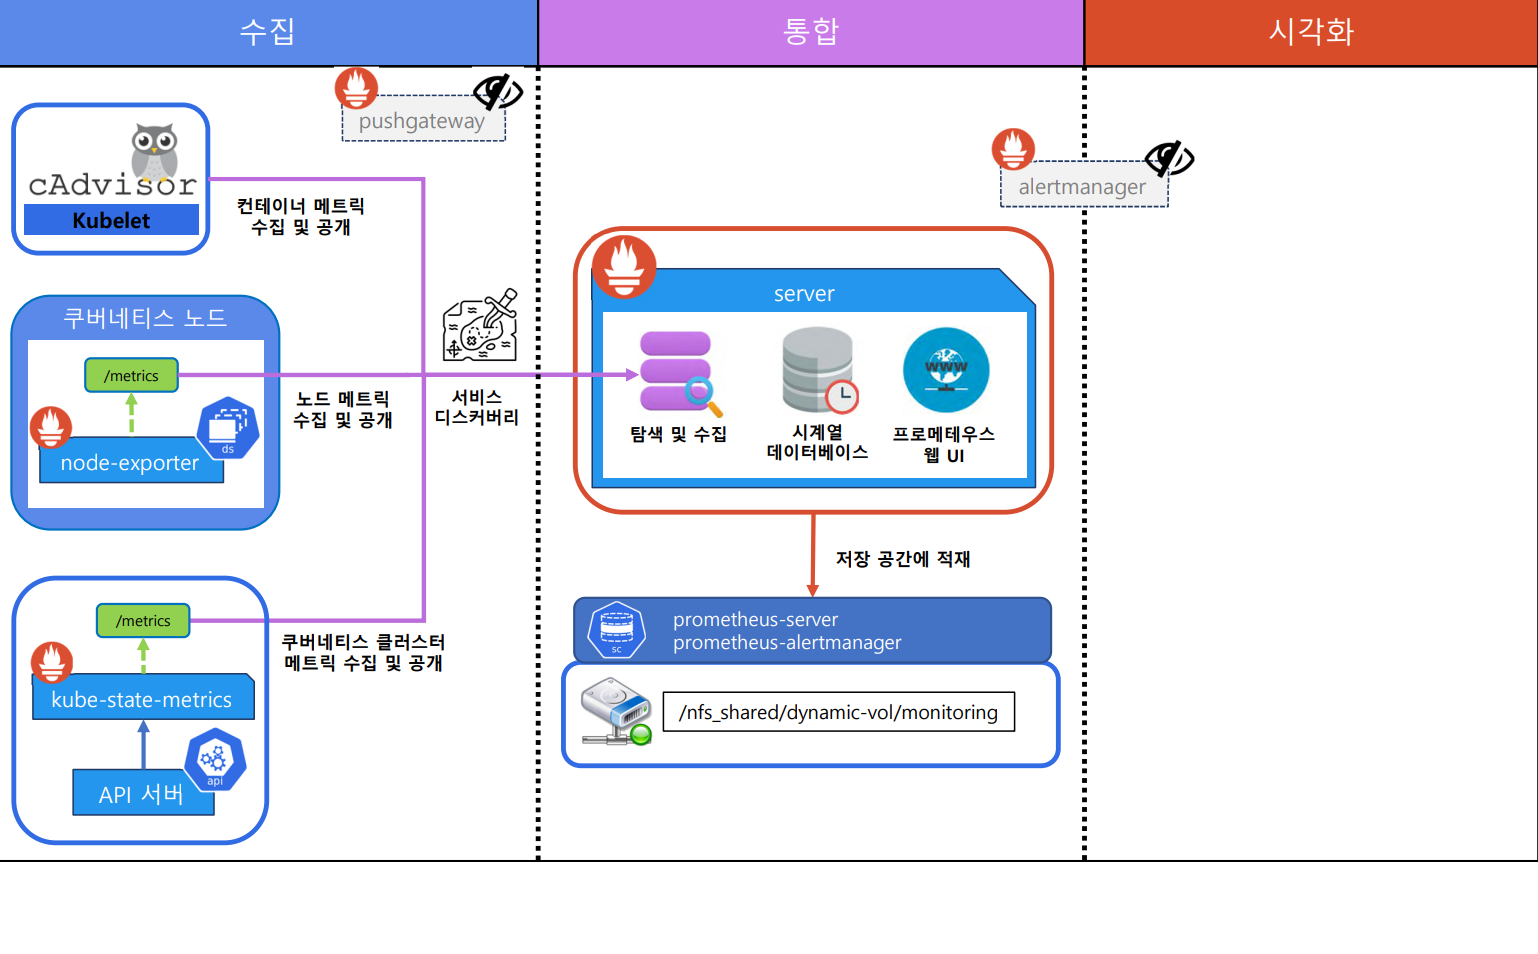This screenshot has width=1538, height=954.
Task: Click the 시계열 데이터베이스 label
Action: click(x=817, y=442)
